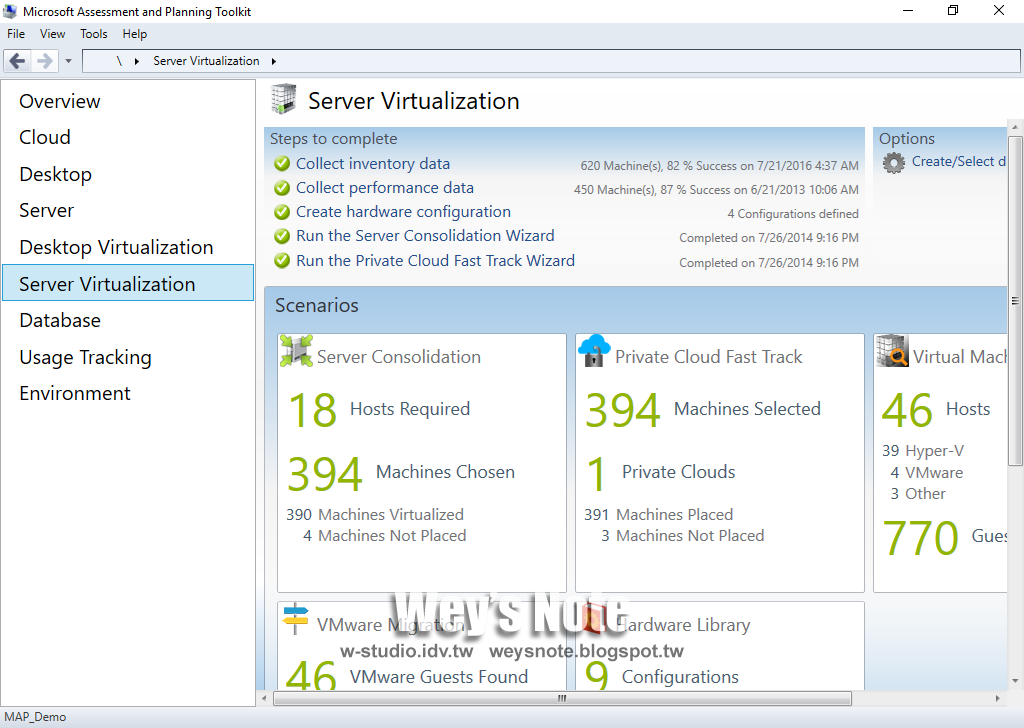Expand the root breadcrumb arrow in address bar
The width and height of the screenshot is (1024, 728).
138,61
